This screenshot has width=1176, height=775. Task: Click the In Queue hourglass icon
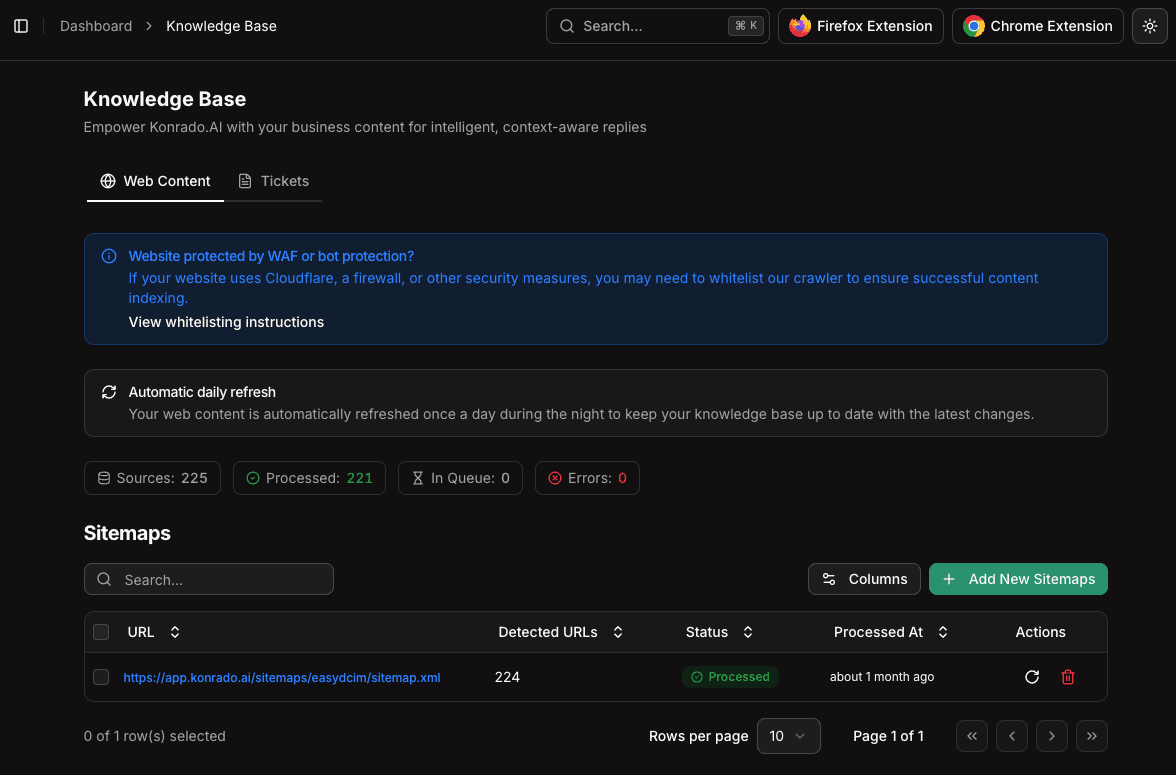[x=418, y=478]
